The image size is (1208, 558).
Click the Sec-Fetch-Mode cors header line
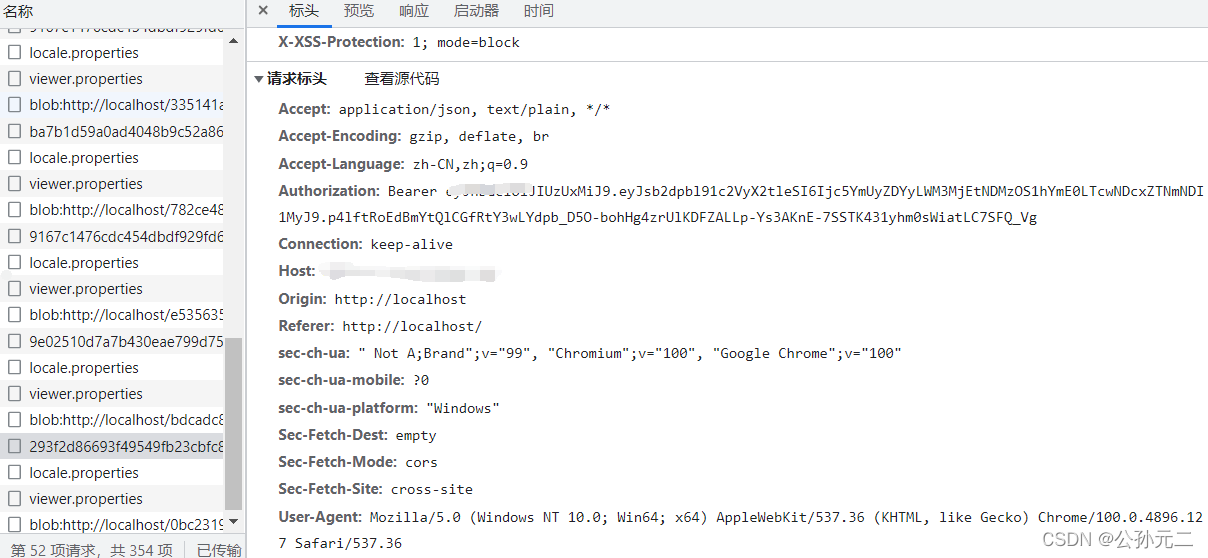(x=358, y=462)
